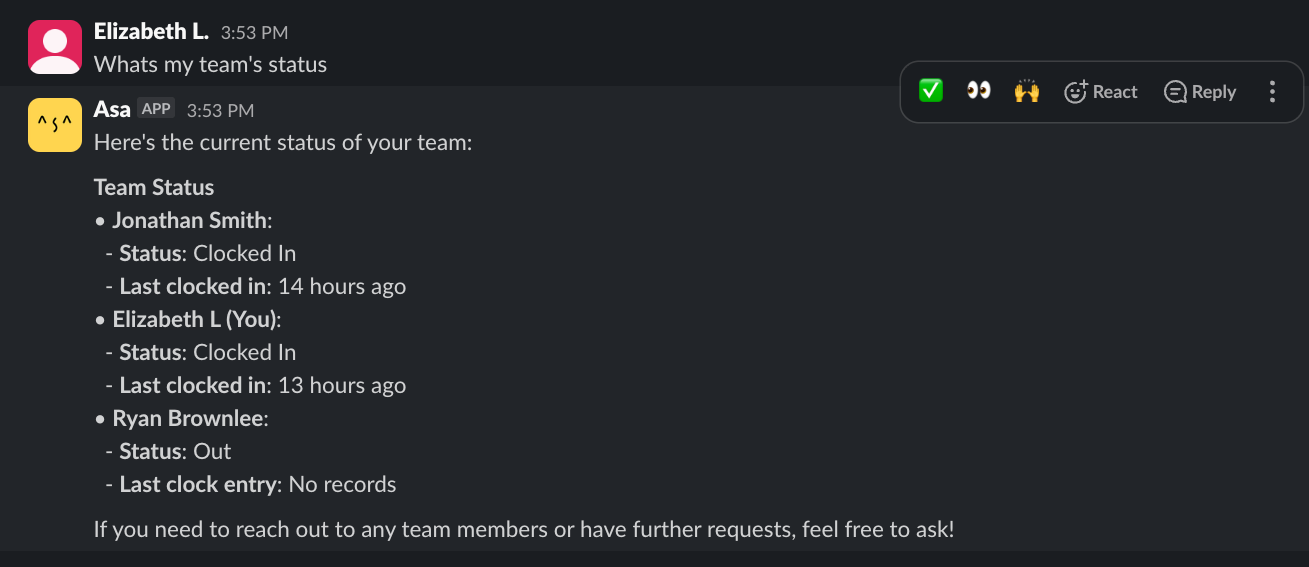The image size is (1309, 567).
Task: Click the name Jonathan Smith
Action: [191, 221]
